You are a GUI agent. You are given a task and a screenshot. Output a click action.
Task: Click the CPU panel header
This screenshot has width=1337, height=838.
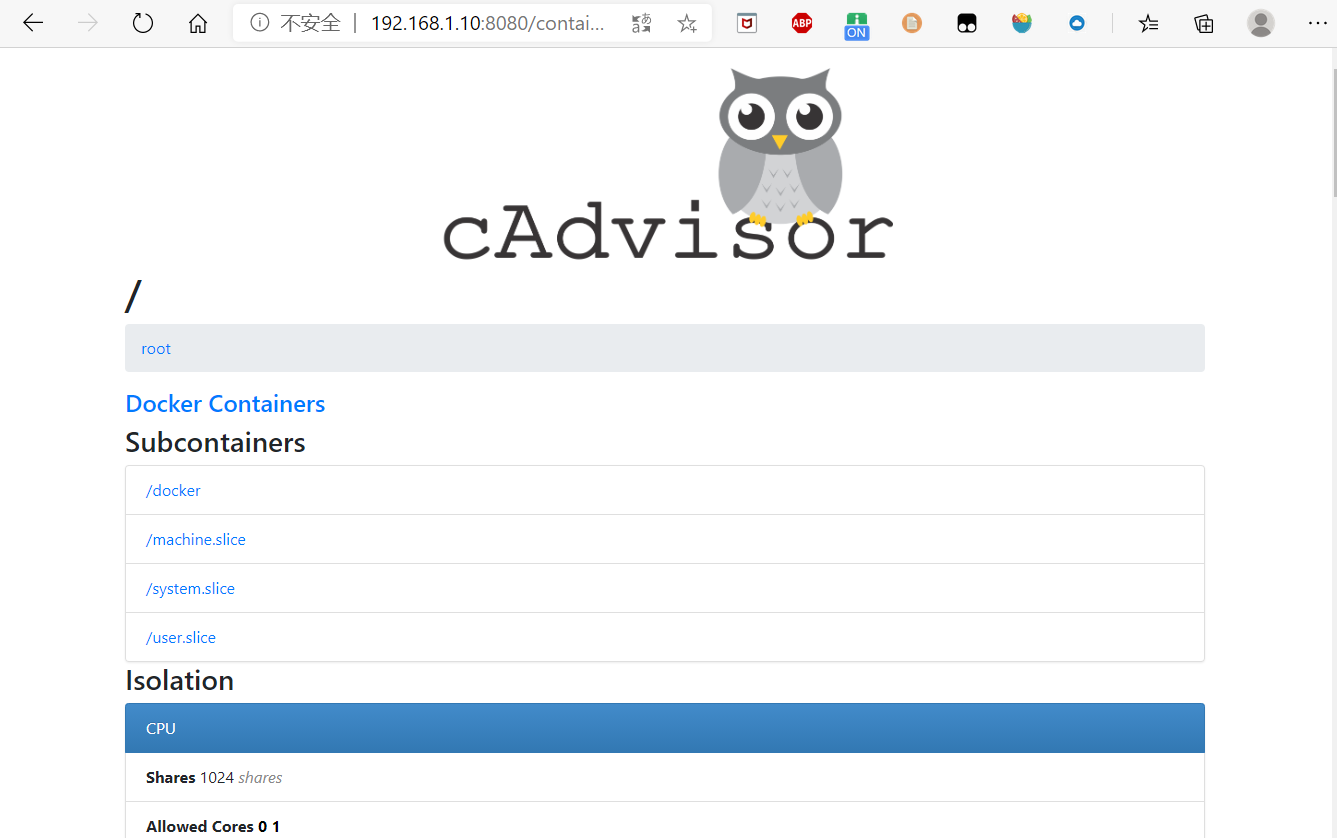point(665,728)
